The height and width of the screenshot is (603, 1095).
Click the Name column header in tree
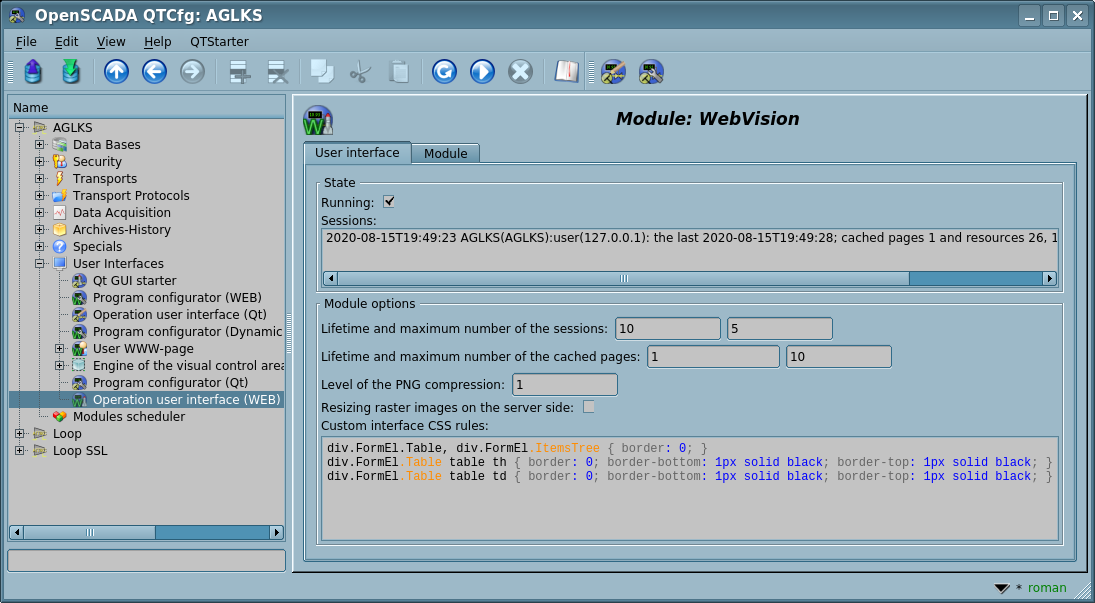[x=147, y=108]
